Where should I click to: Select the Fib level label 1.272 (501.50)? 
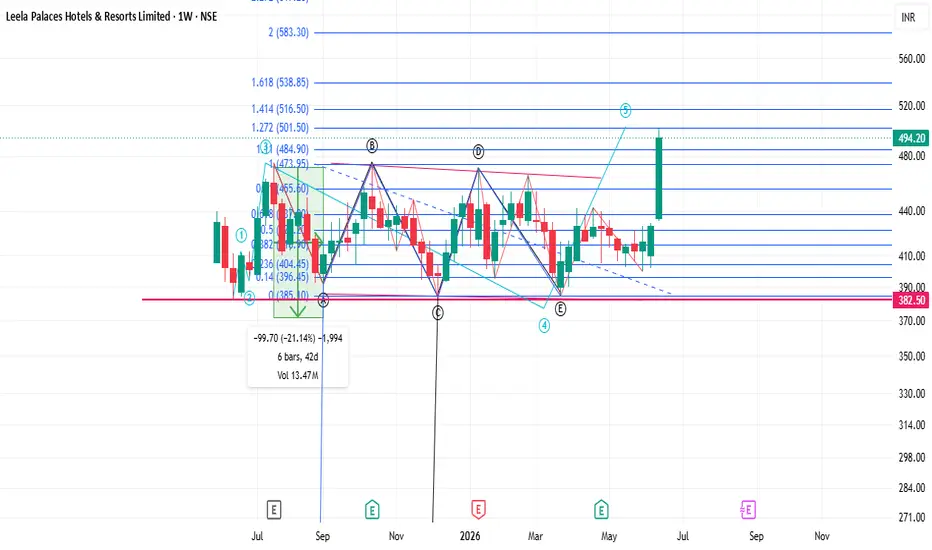click(x=280, y=128)
